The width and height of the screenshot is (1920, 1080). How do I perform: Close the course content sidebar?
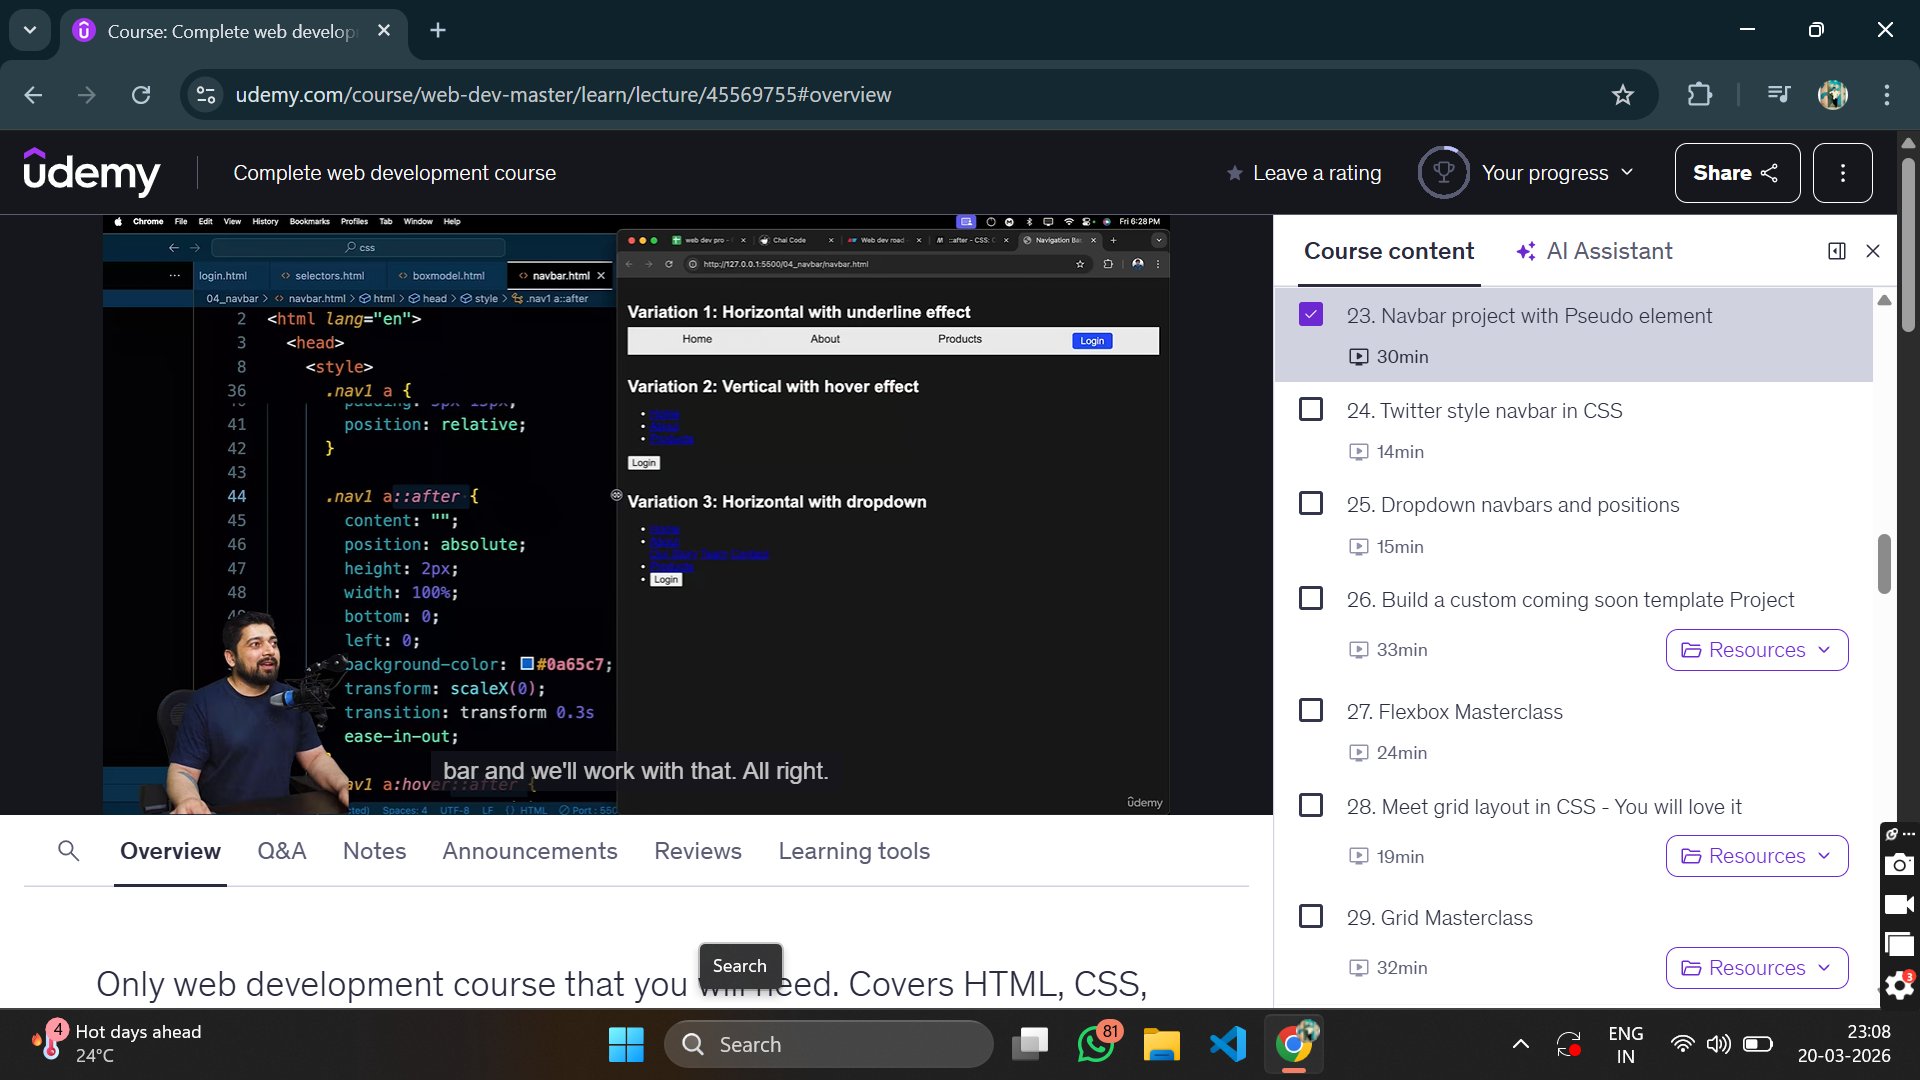[x=1873, y=251]
